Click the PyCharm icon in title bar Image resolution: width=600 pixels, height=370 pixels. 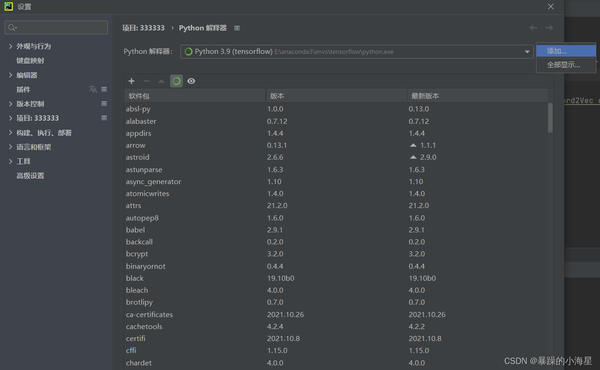[x=8, y=7]
